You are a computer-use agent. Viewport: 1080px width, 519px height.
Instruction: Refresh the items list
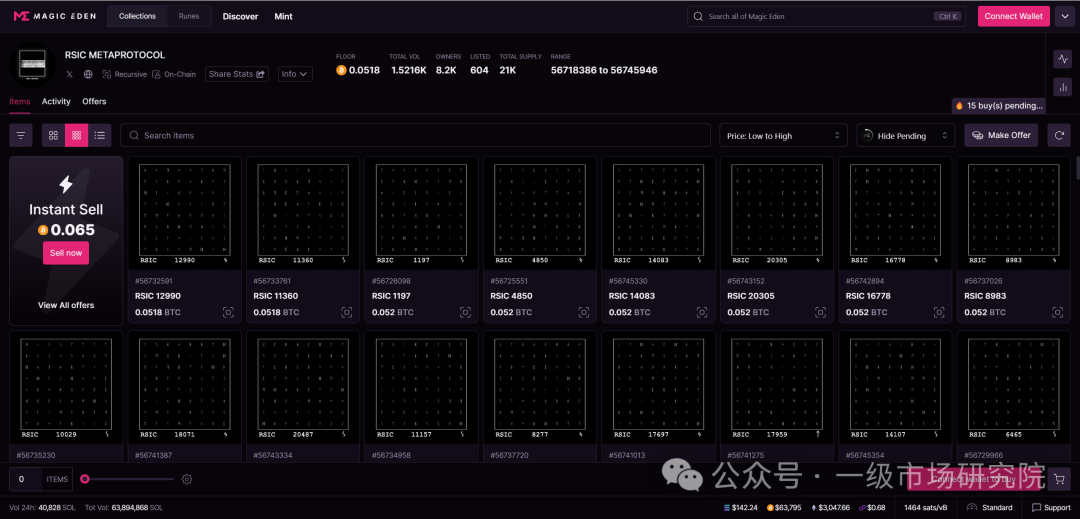coord(1059,136)
